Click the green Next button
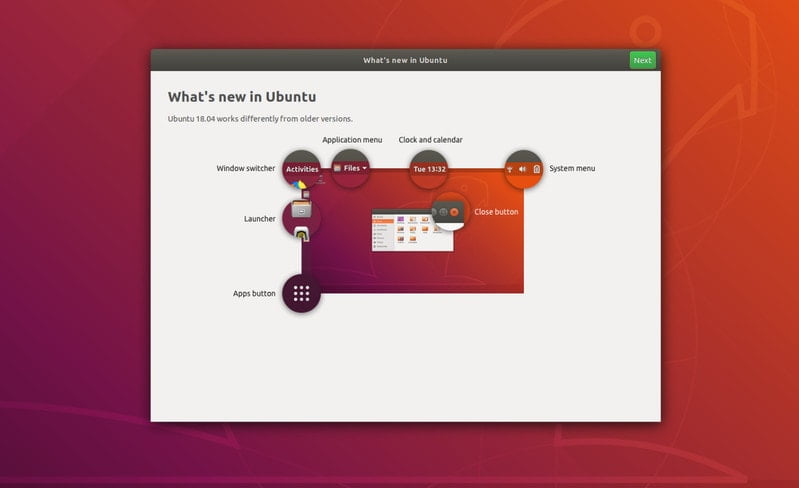The height and width of the screenshot is (488, 799). (x=642, y=60)
